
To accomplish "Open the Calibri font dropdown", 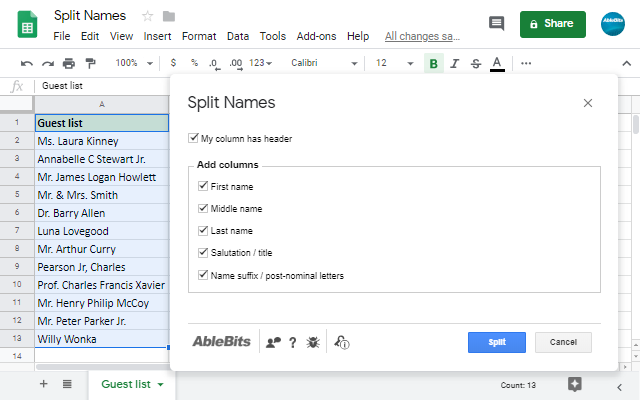I will click(x=324, y=63).
